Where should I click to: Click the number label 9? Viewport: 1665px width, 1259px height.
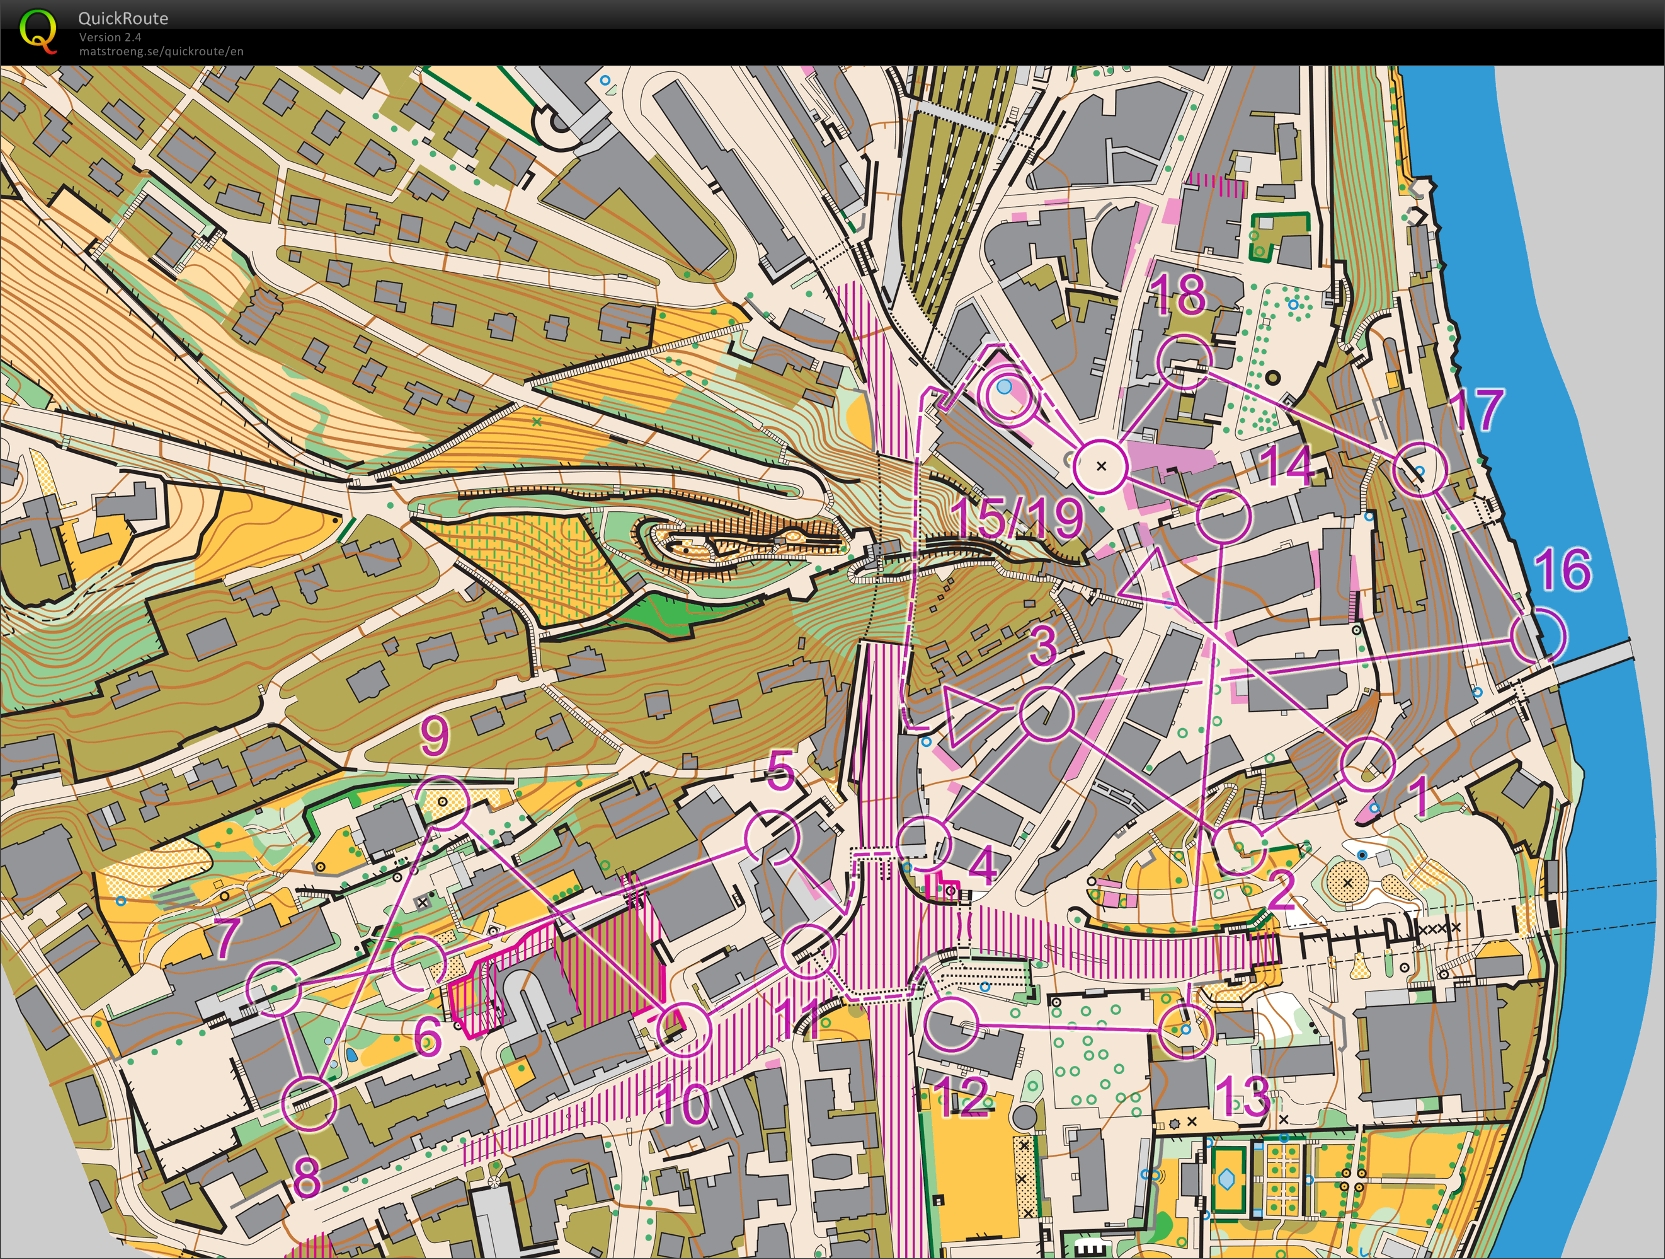click(434, 736)
